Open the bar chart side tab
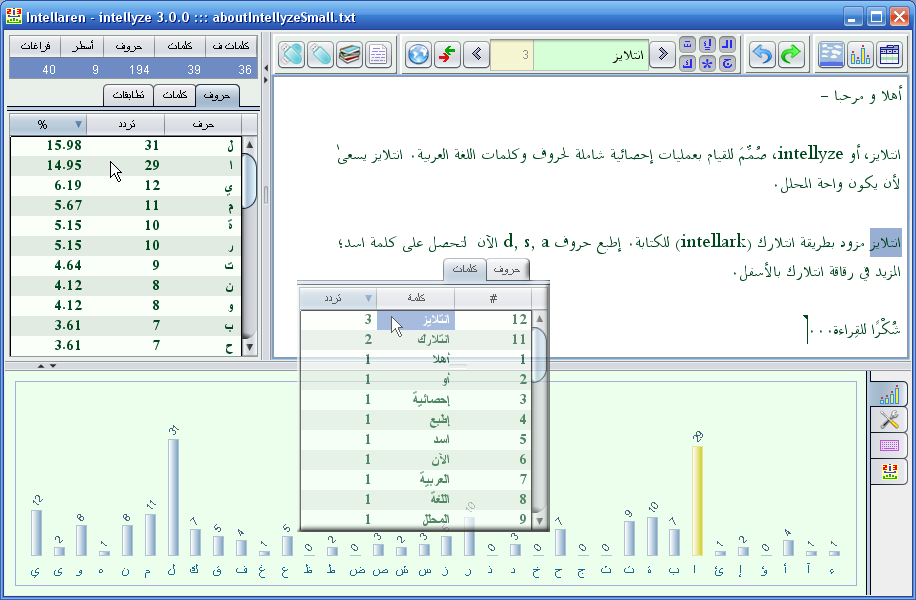Screen dimensions: 916x600 tap(889, 394)
